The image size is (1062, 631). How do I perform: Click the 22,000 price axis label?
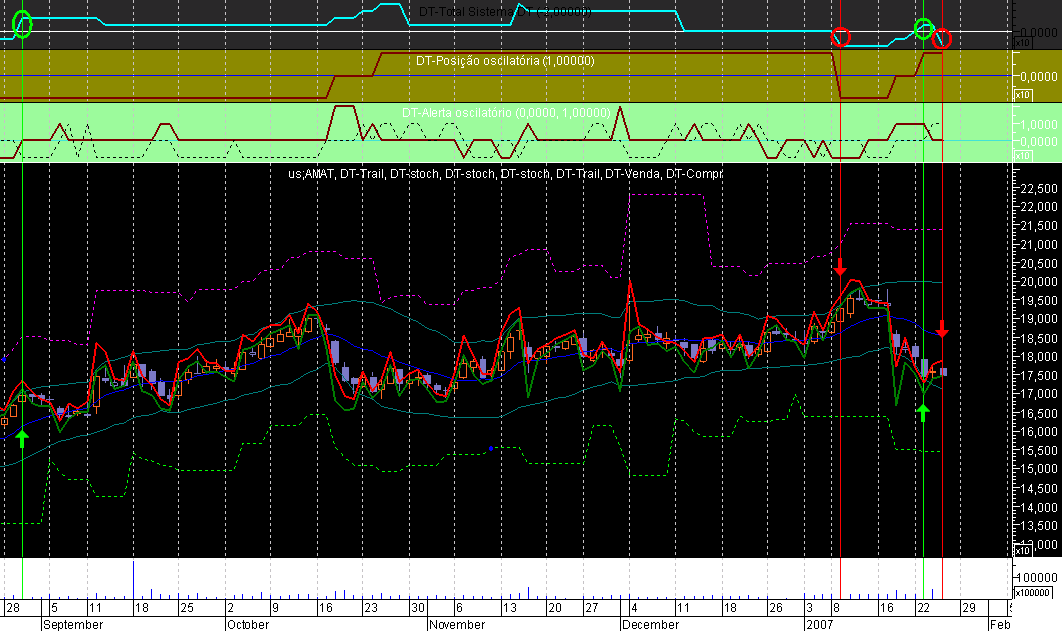tap(1038, 206)
